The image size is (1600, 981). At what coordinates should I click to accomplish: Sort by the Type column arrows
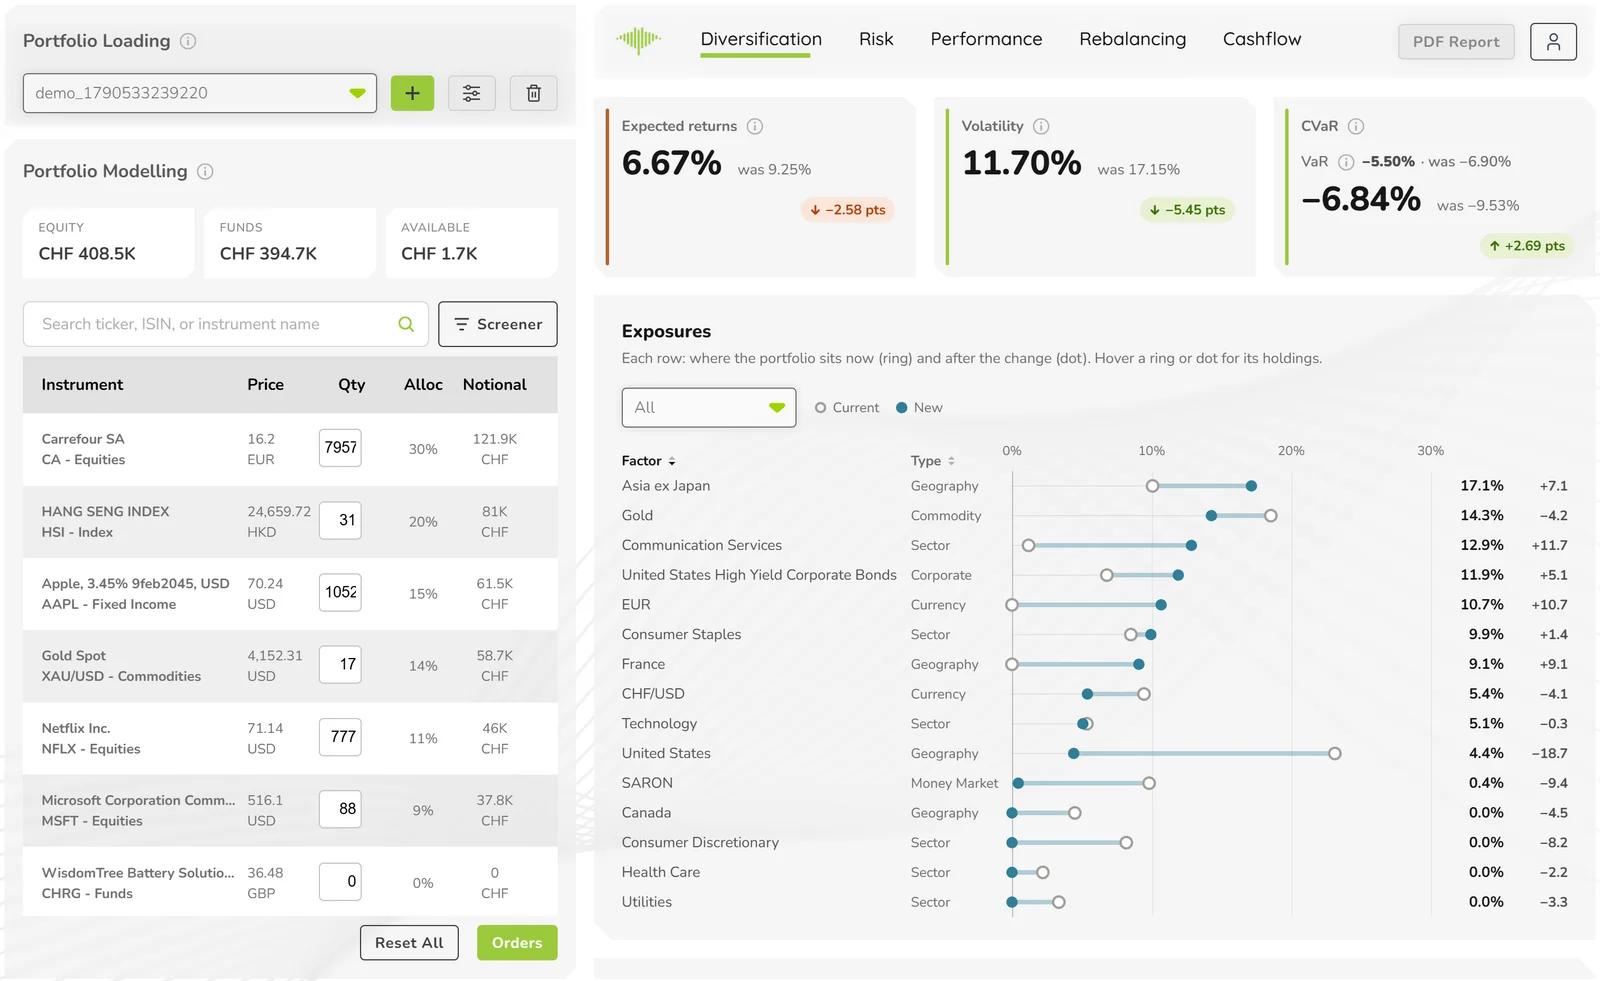click(x=951, y=461)
